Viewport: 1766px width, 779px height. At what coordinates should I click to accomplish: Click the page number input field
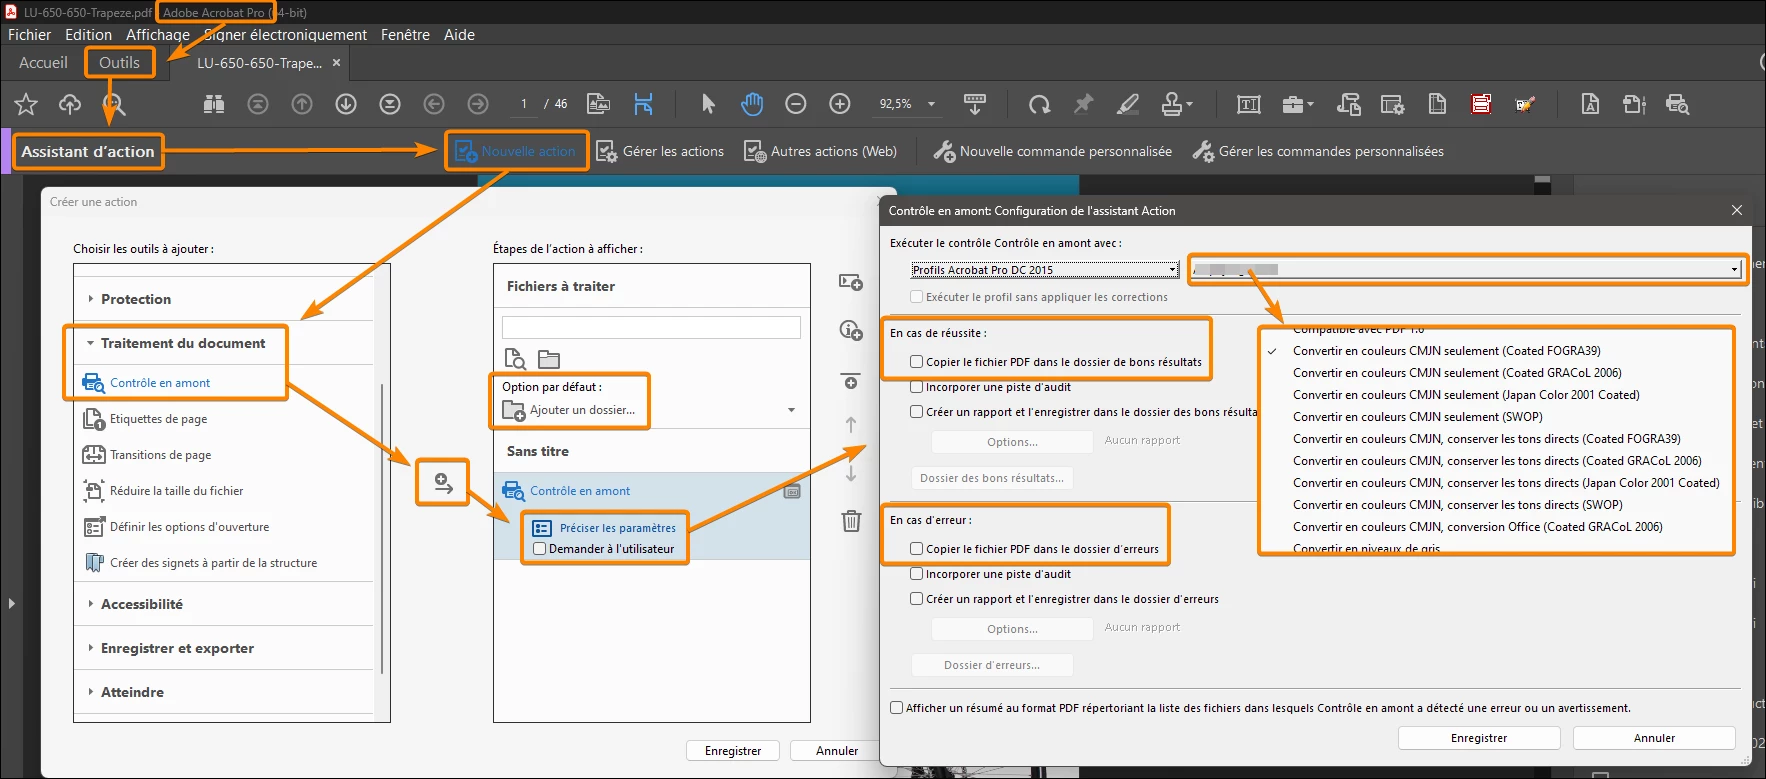[523, 104]
